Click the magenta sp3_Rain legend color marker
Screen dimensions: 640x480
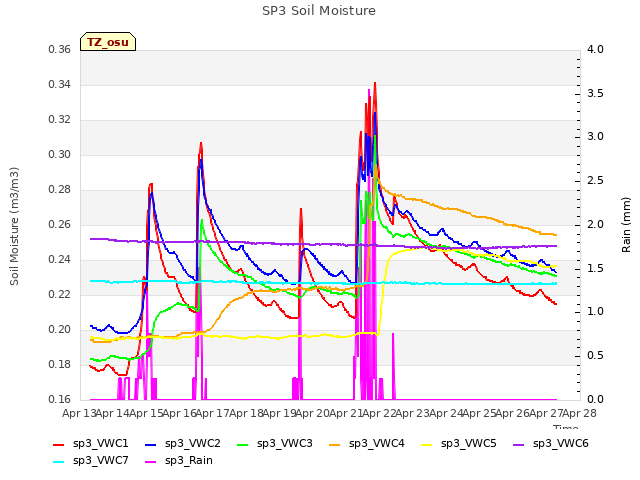151,462
